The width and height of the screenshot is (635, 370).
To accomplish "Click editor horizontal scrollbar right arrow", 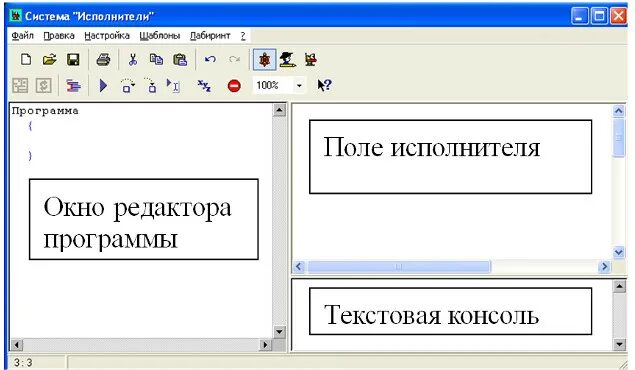I will [x=265, y=345].
